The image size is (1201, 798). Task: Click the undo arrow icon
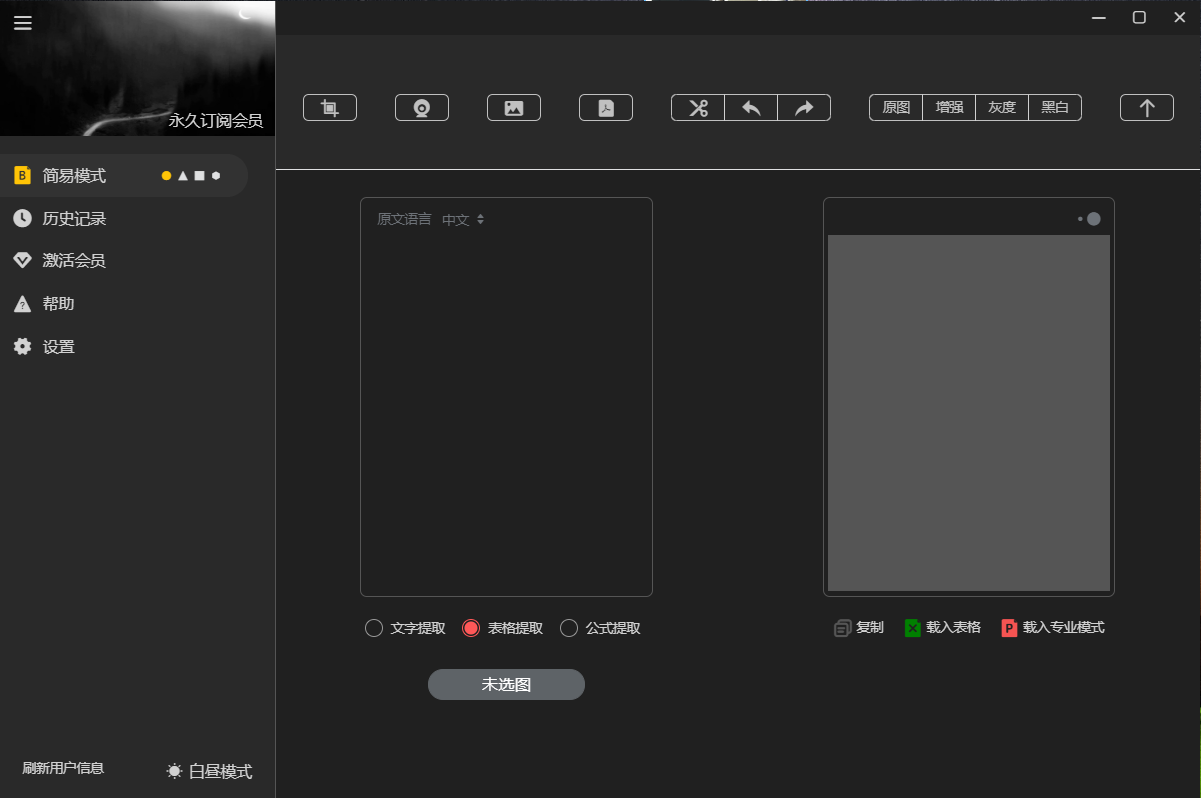(751, 108)
